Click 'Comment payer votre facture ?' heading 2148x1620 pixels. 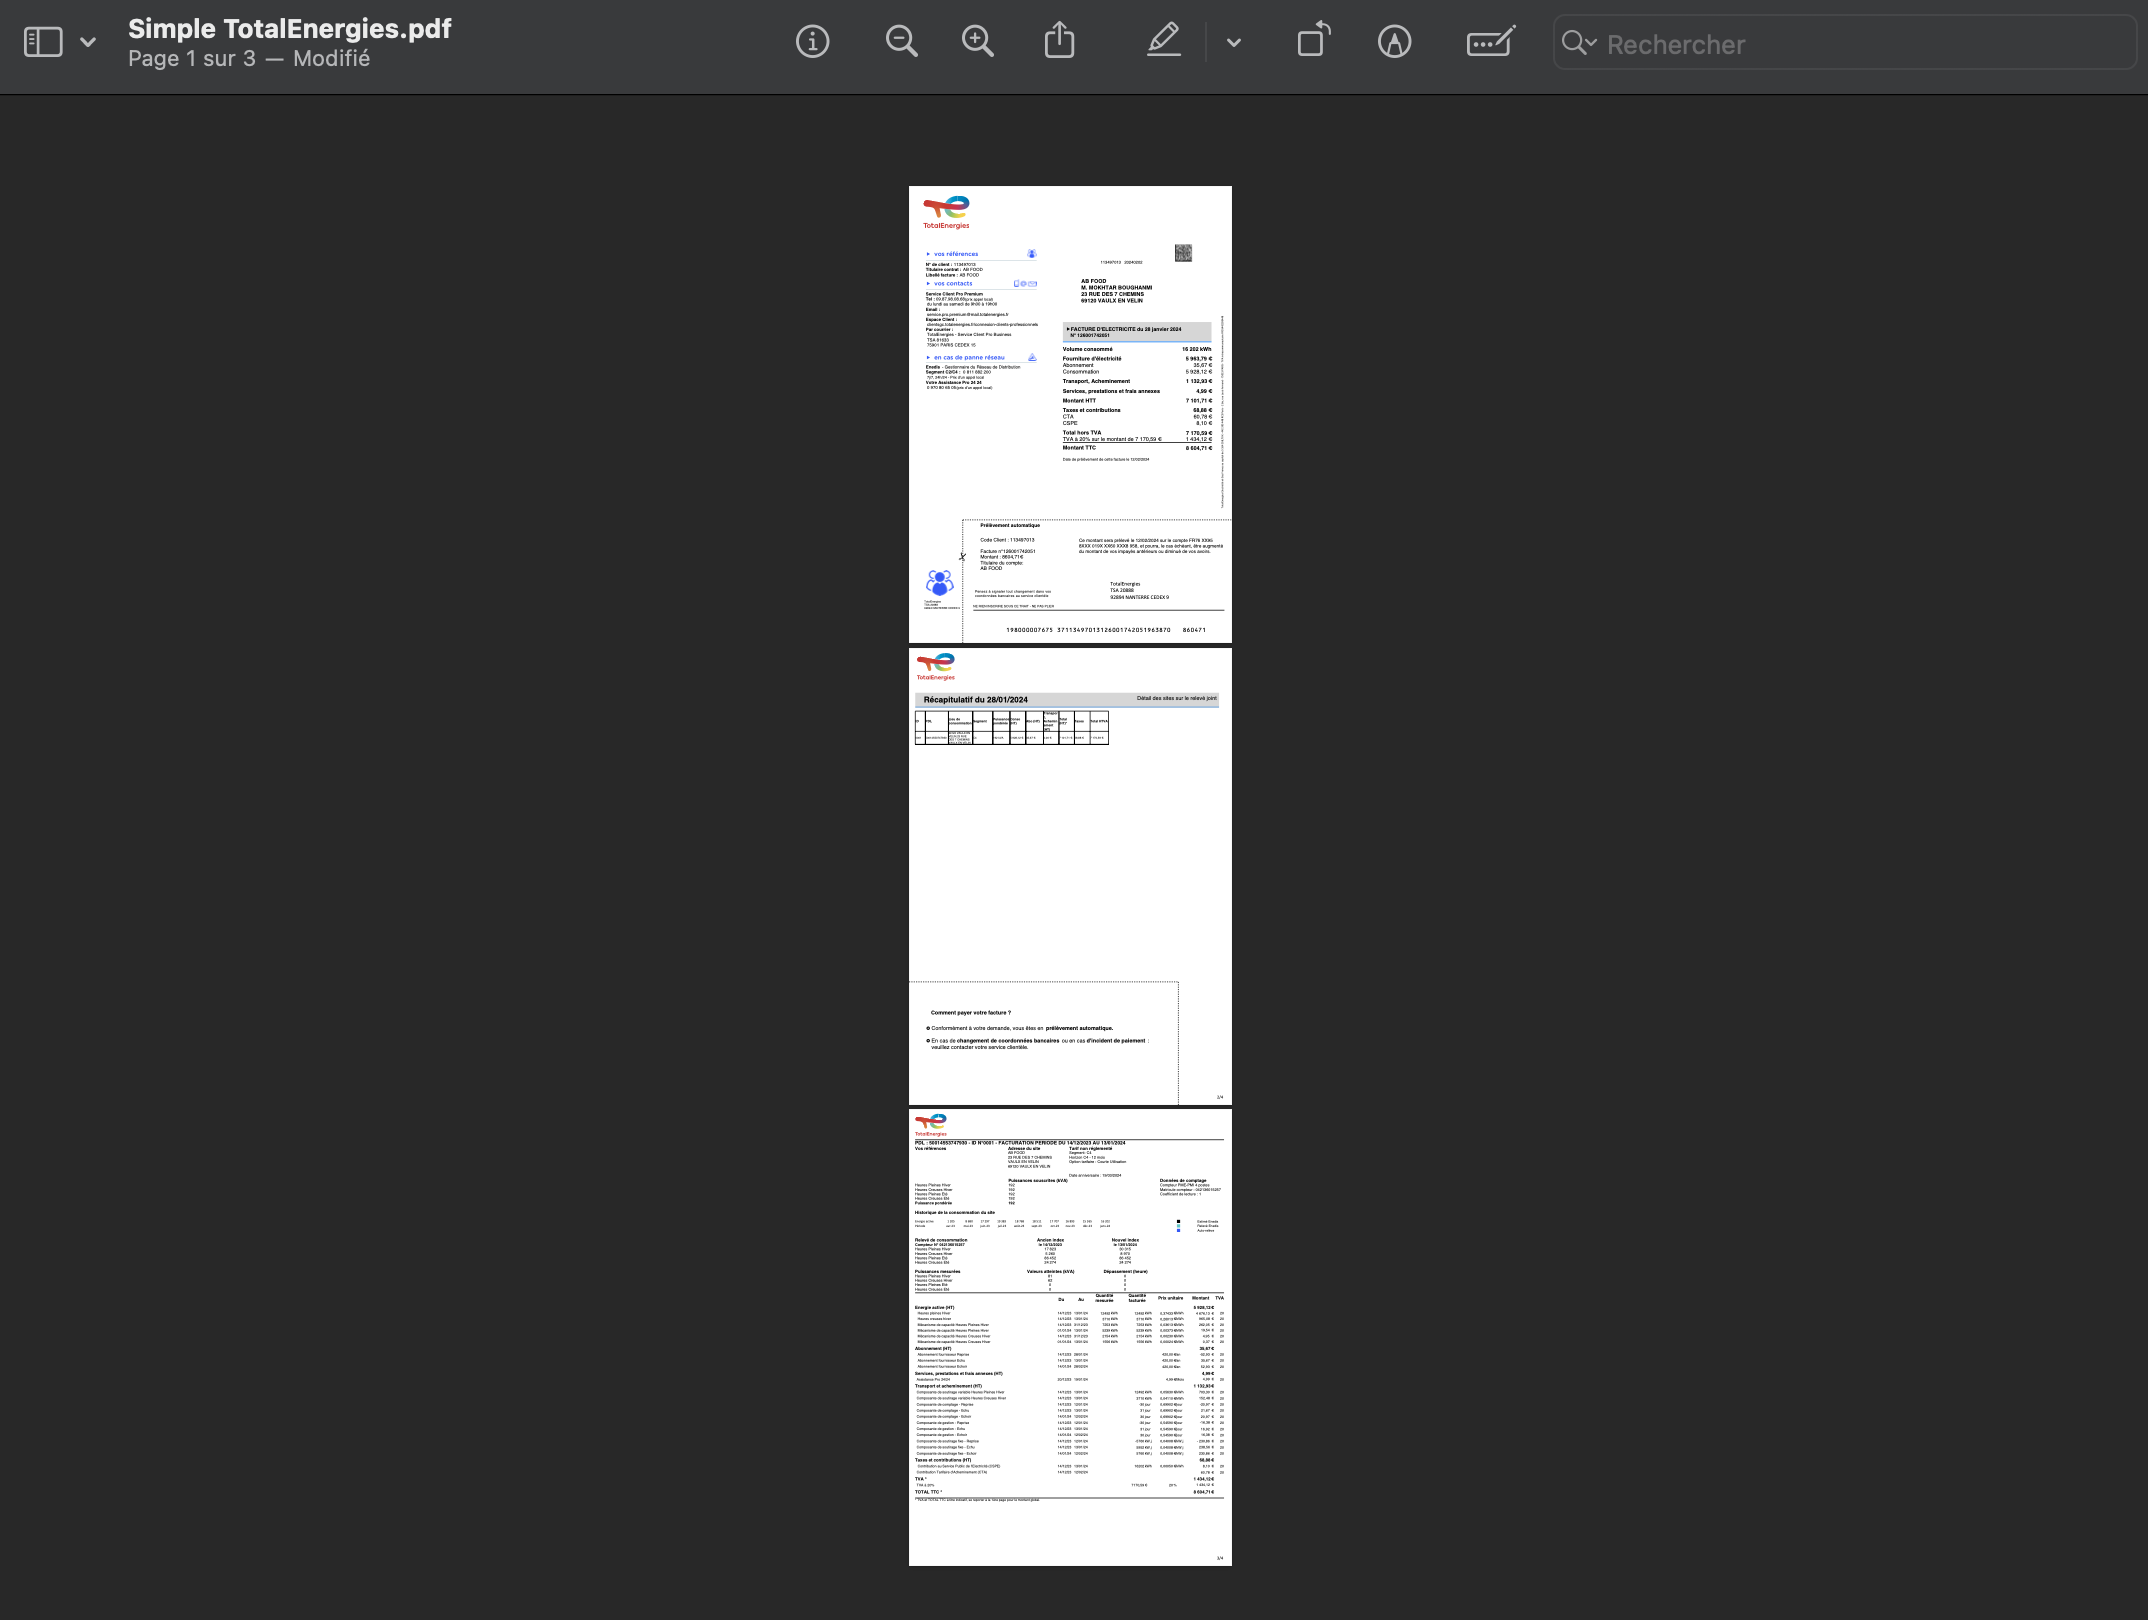coord(970,1013)
